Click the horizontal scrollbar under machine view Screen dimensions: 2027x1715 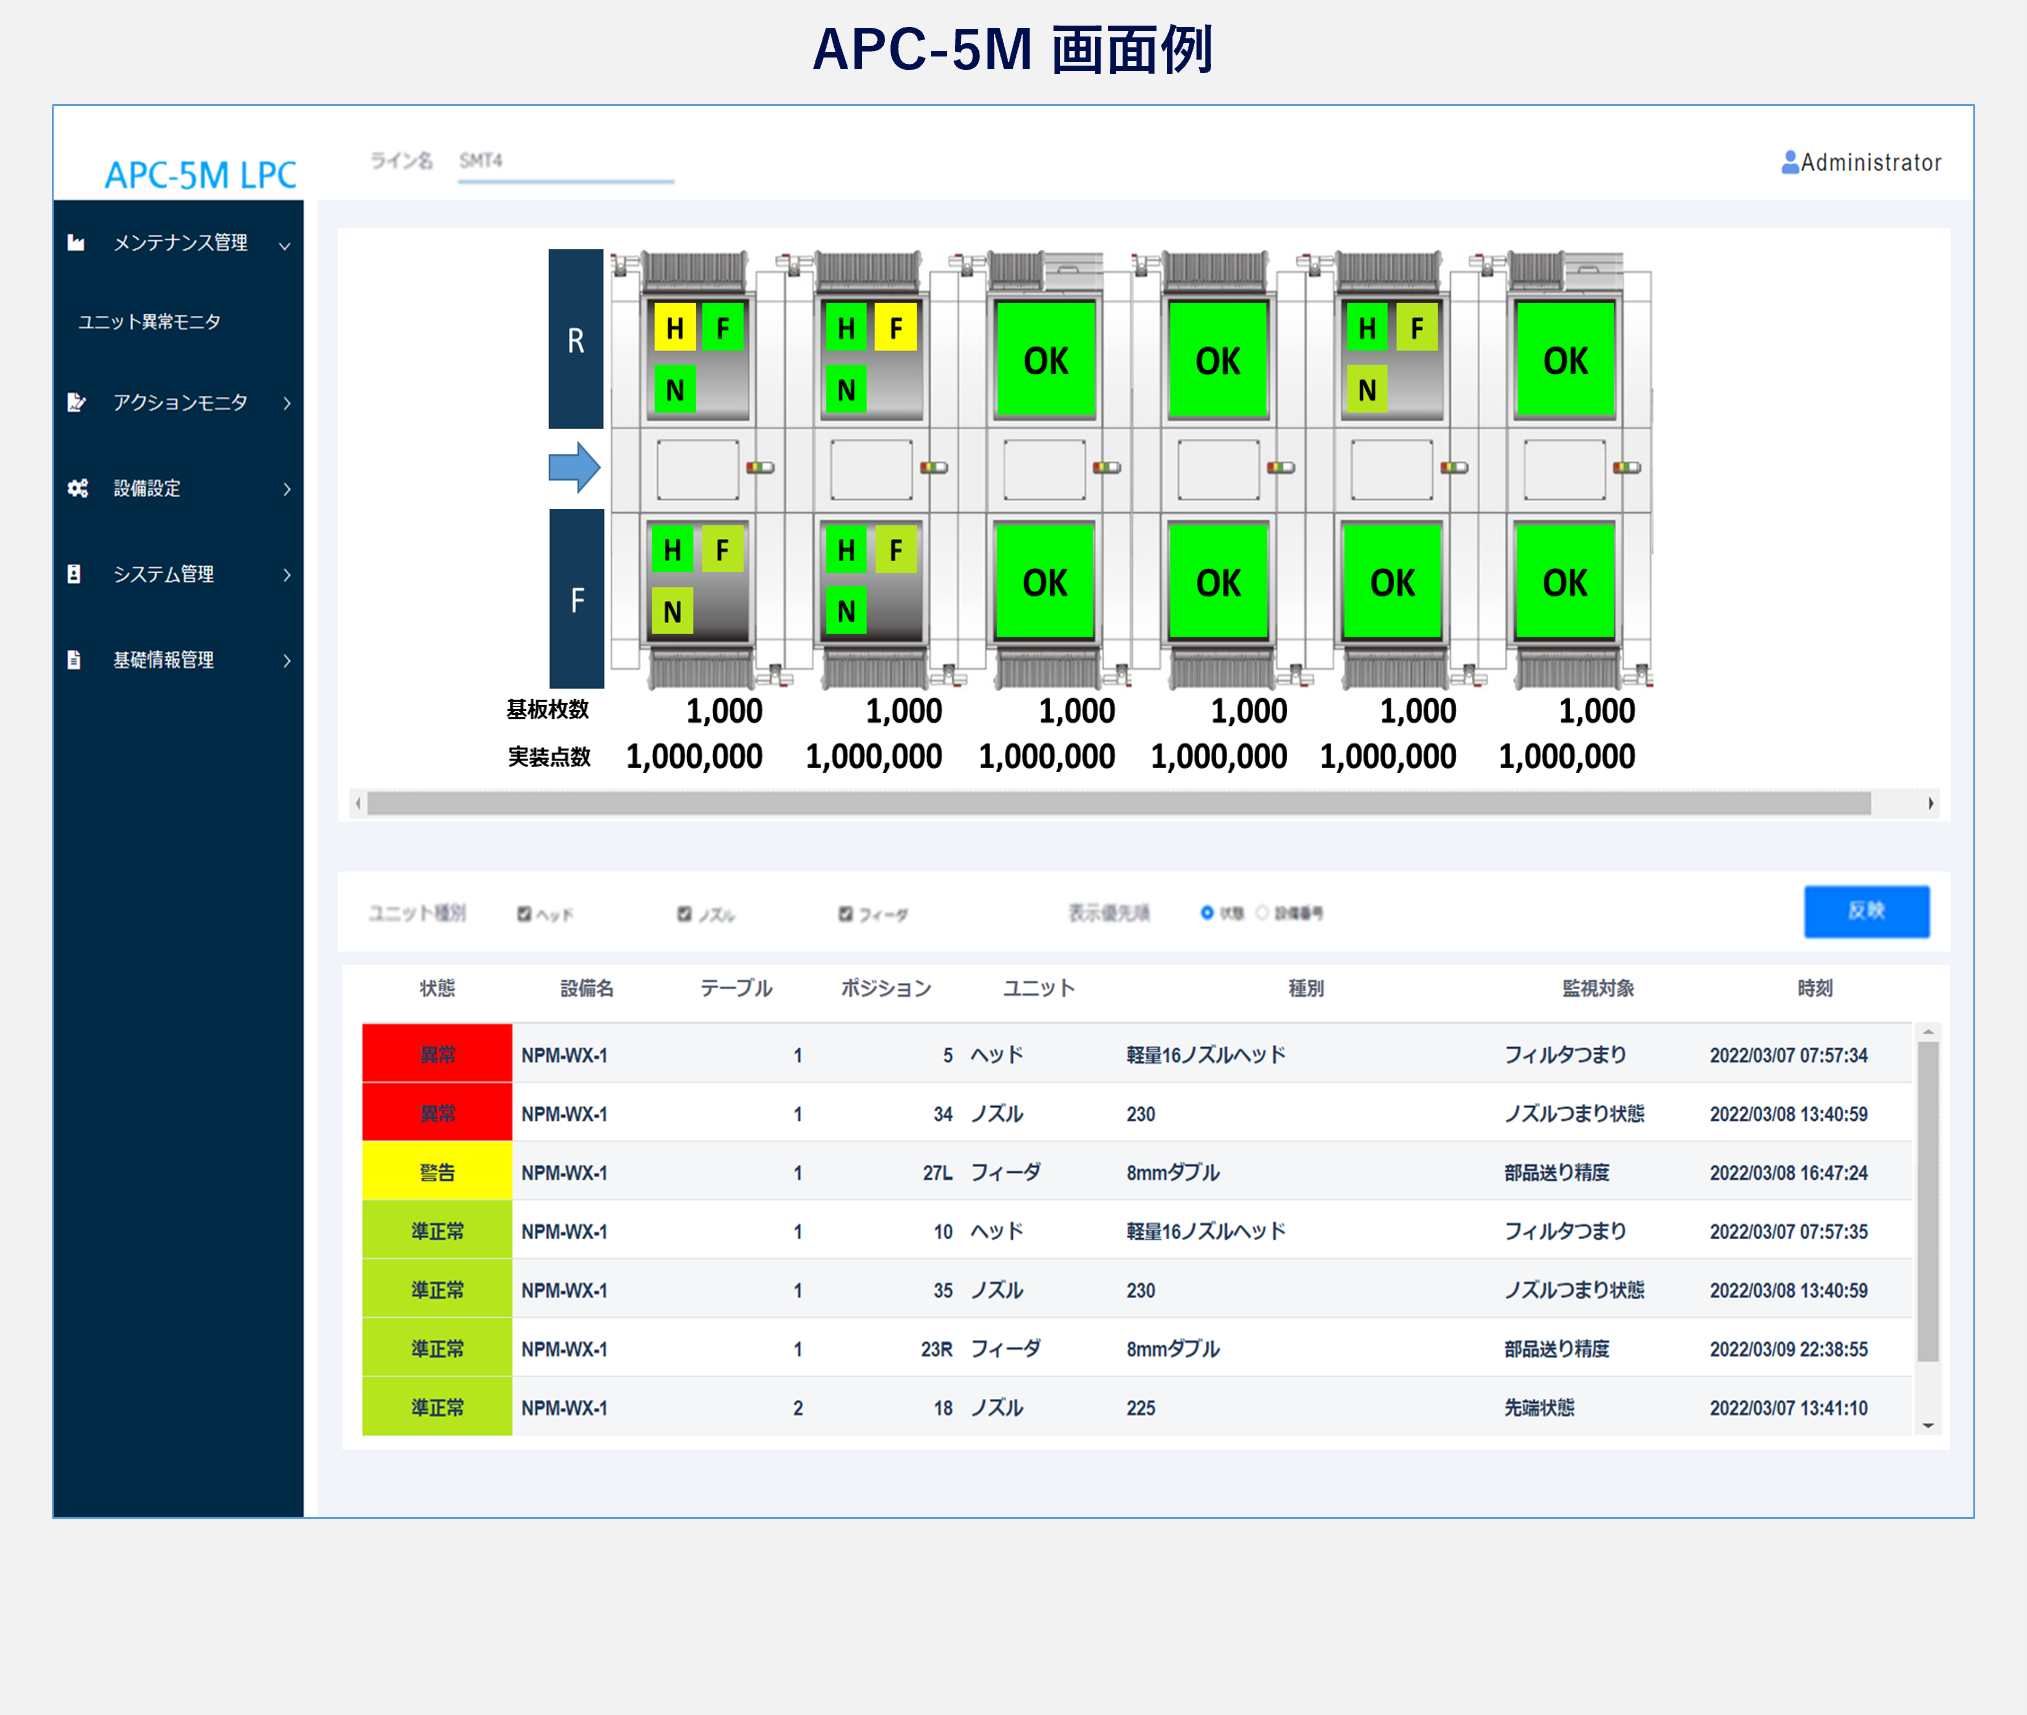[x=1118, y=803]
